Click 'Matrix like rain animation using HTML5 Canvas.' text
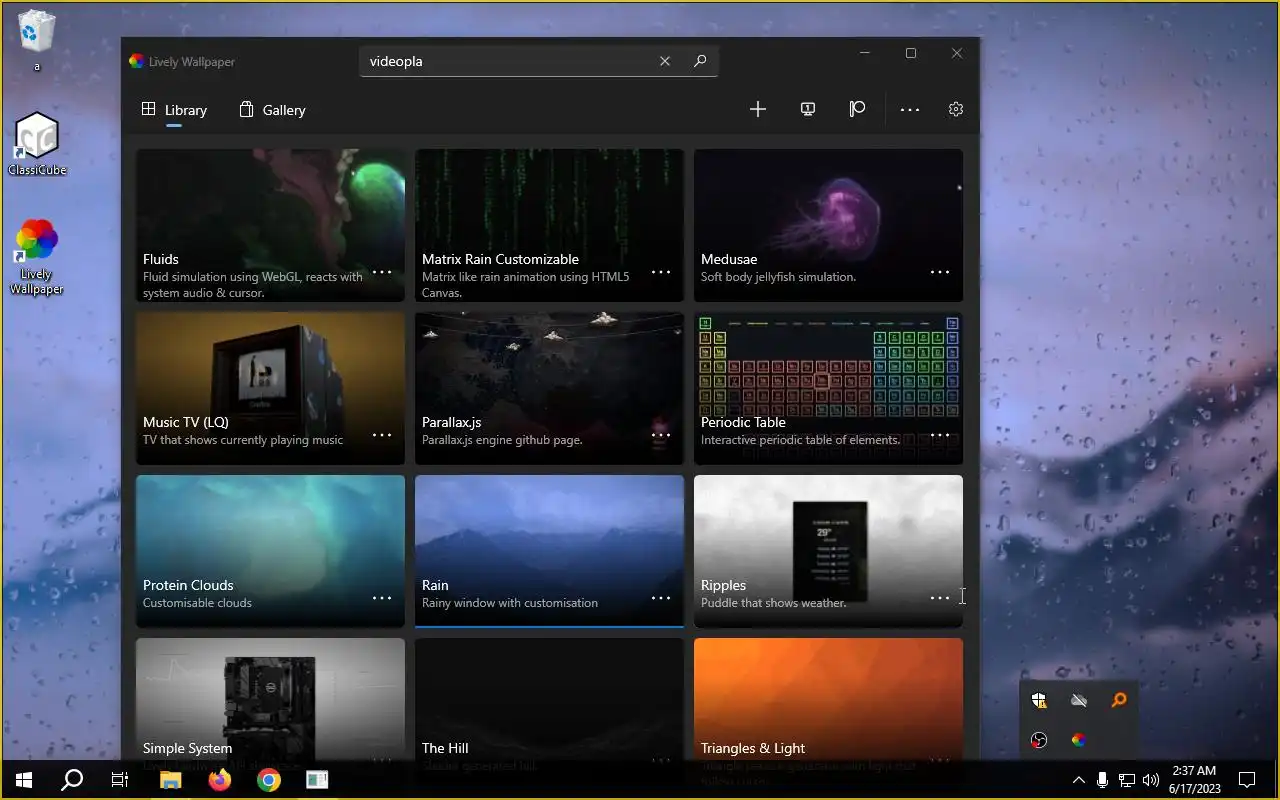The height and width of the screenshot is (800, 1280). tap(525, 285)
